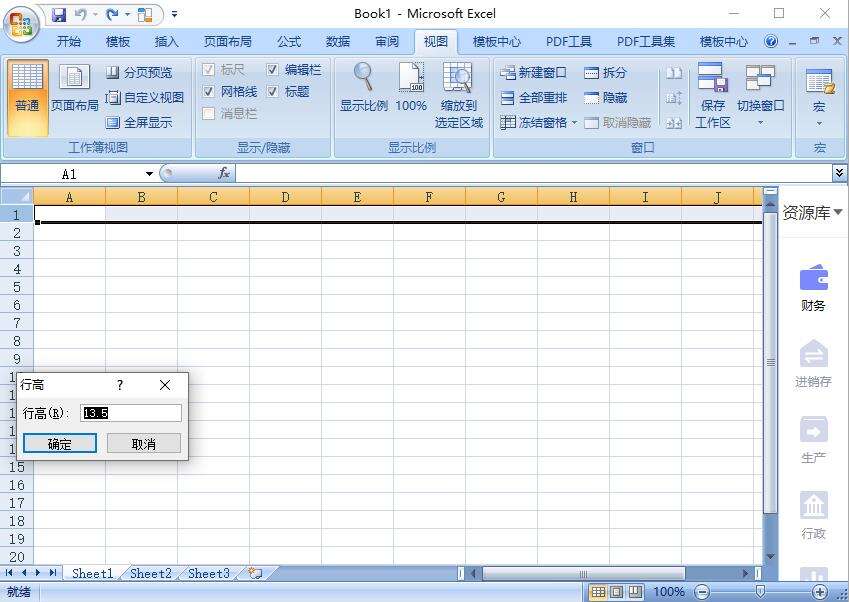The image size is (849, 602).
Task: Expand the 冻结窗格 freeze panes dropdown
Action: [574, 123]
